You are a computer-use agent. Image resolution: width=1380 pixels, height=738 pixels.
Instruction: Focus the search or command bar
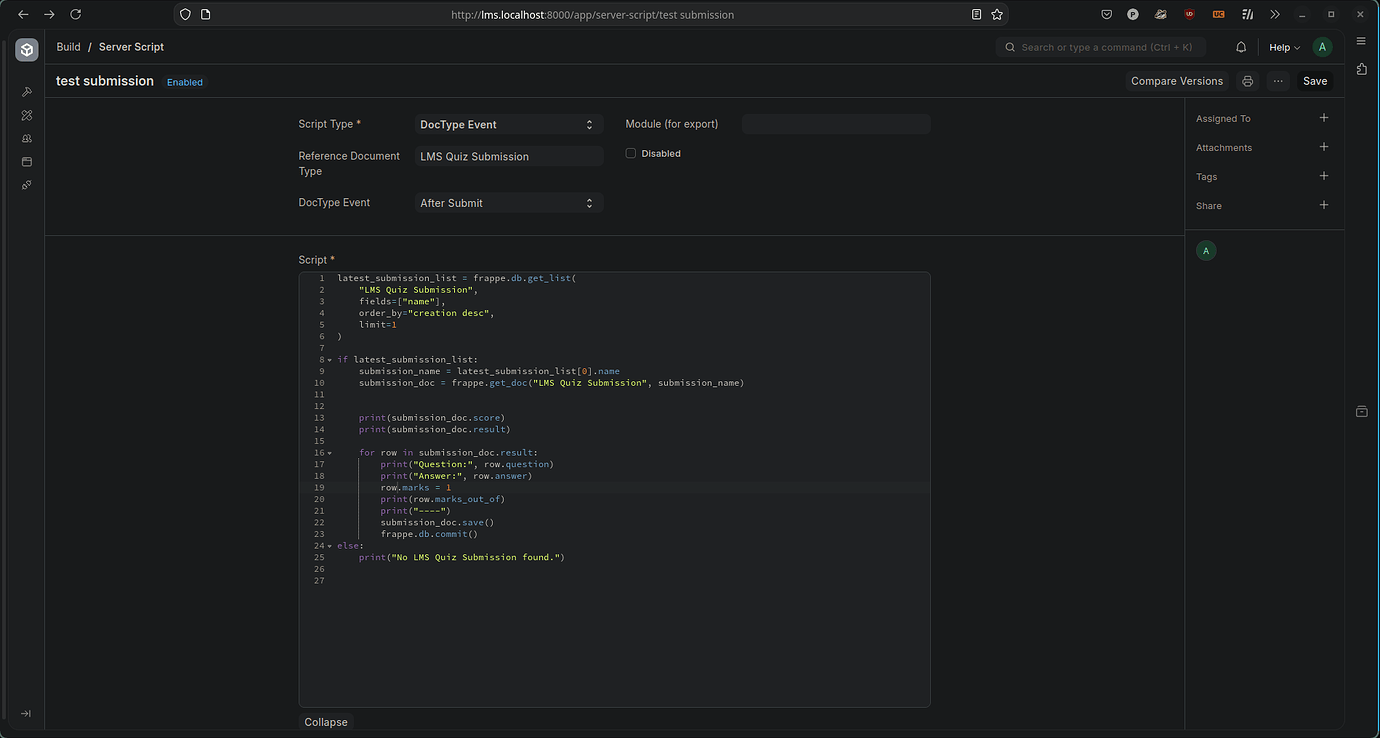point(1101,47)
